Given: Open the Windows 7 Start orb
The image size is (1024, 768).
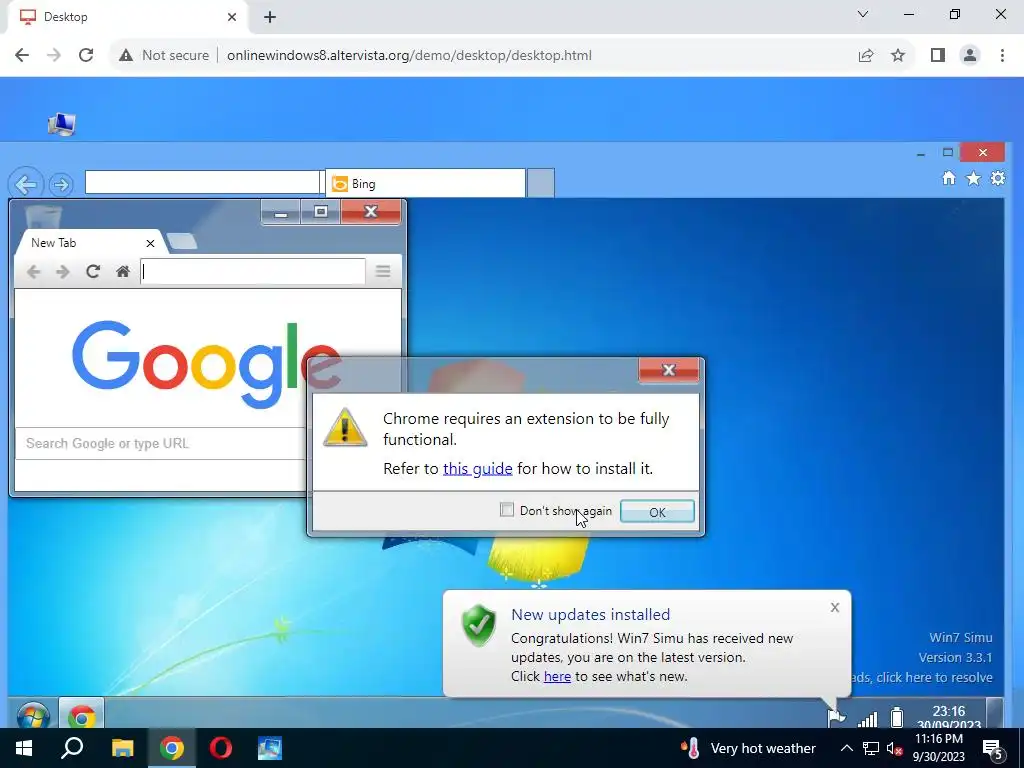Looking at the screenshot, I should pos(33,714).
